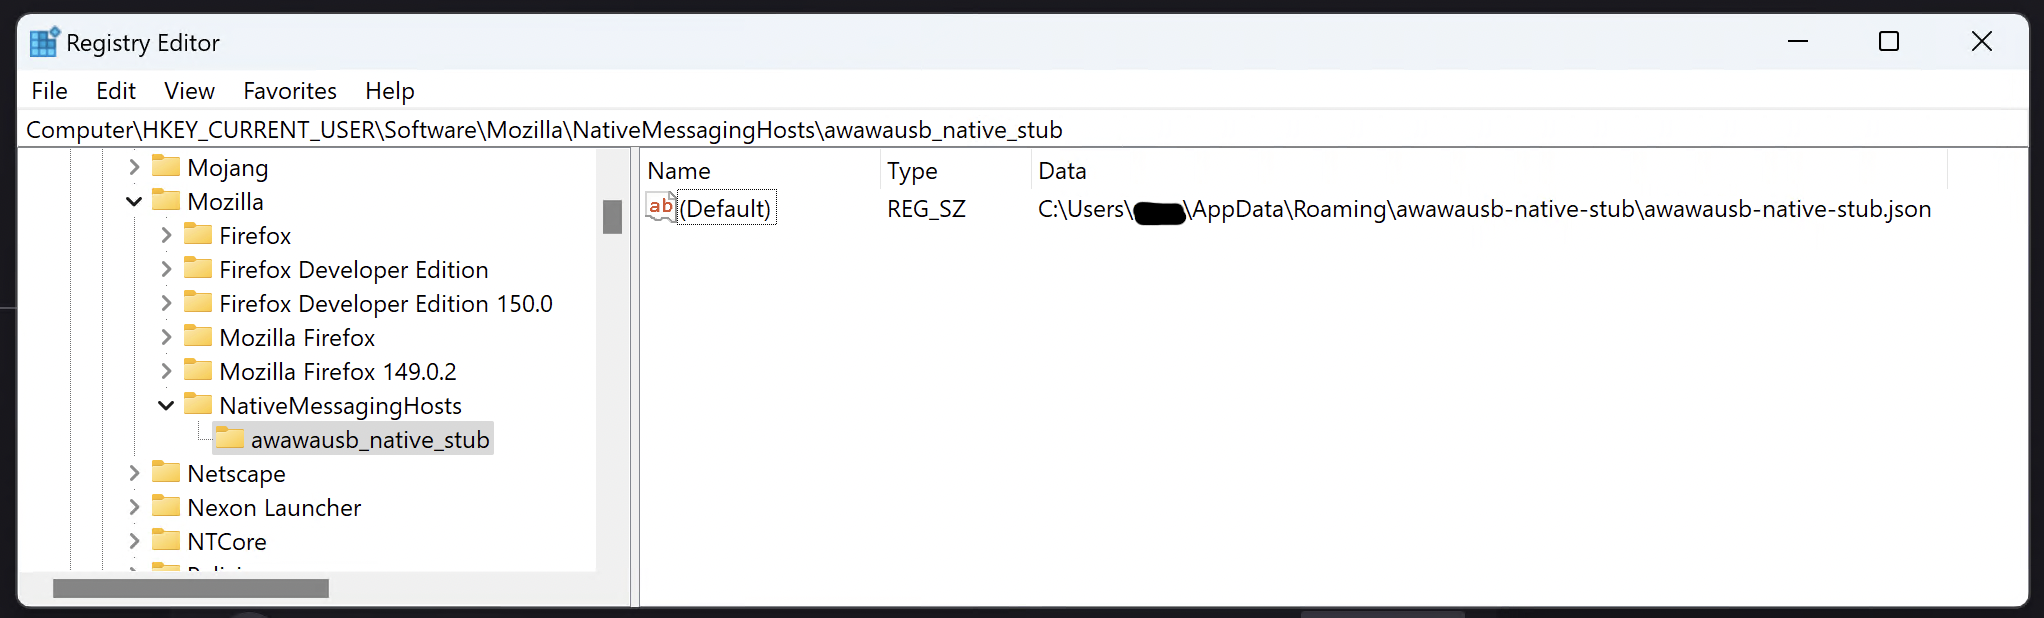This screenshot has width=2044, height=618.
Task: Click the Mojang folder icon
Action: [x=166, y=166]
